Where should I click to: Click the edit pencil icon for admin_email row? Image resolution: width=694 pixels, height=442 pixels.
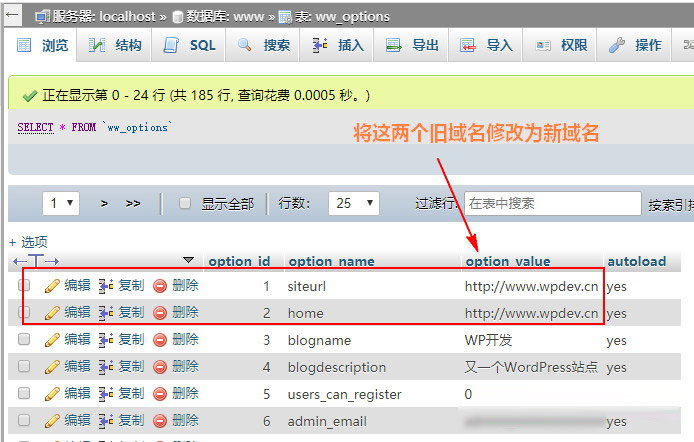coord(52,421)
